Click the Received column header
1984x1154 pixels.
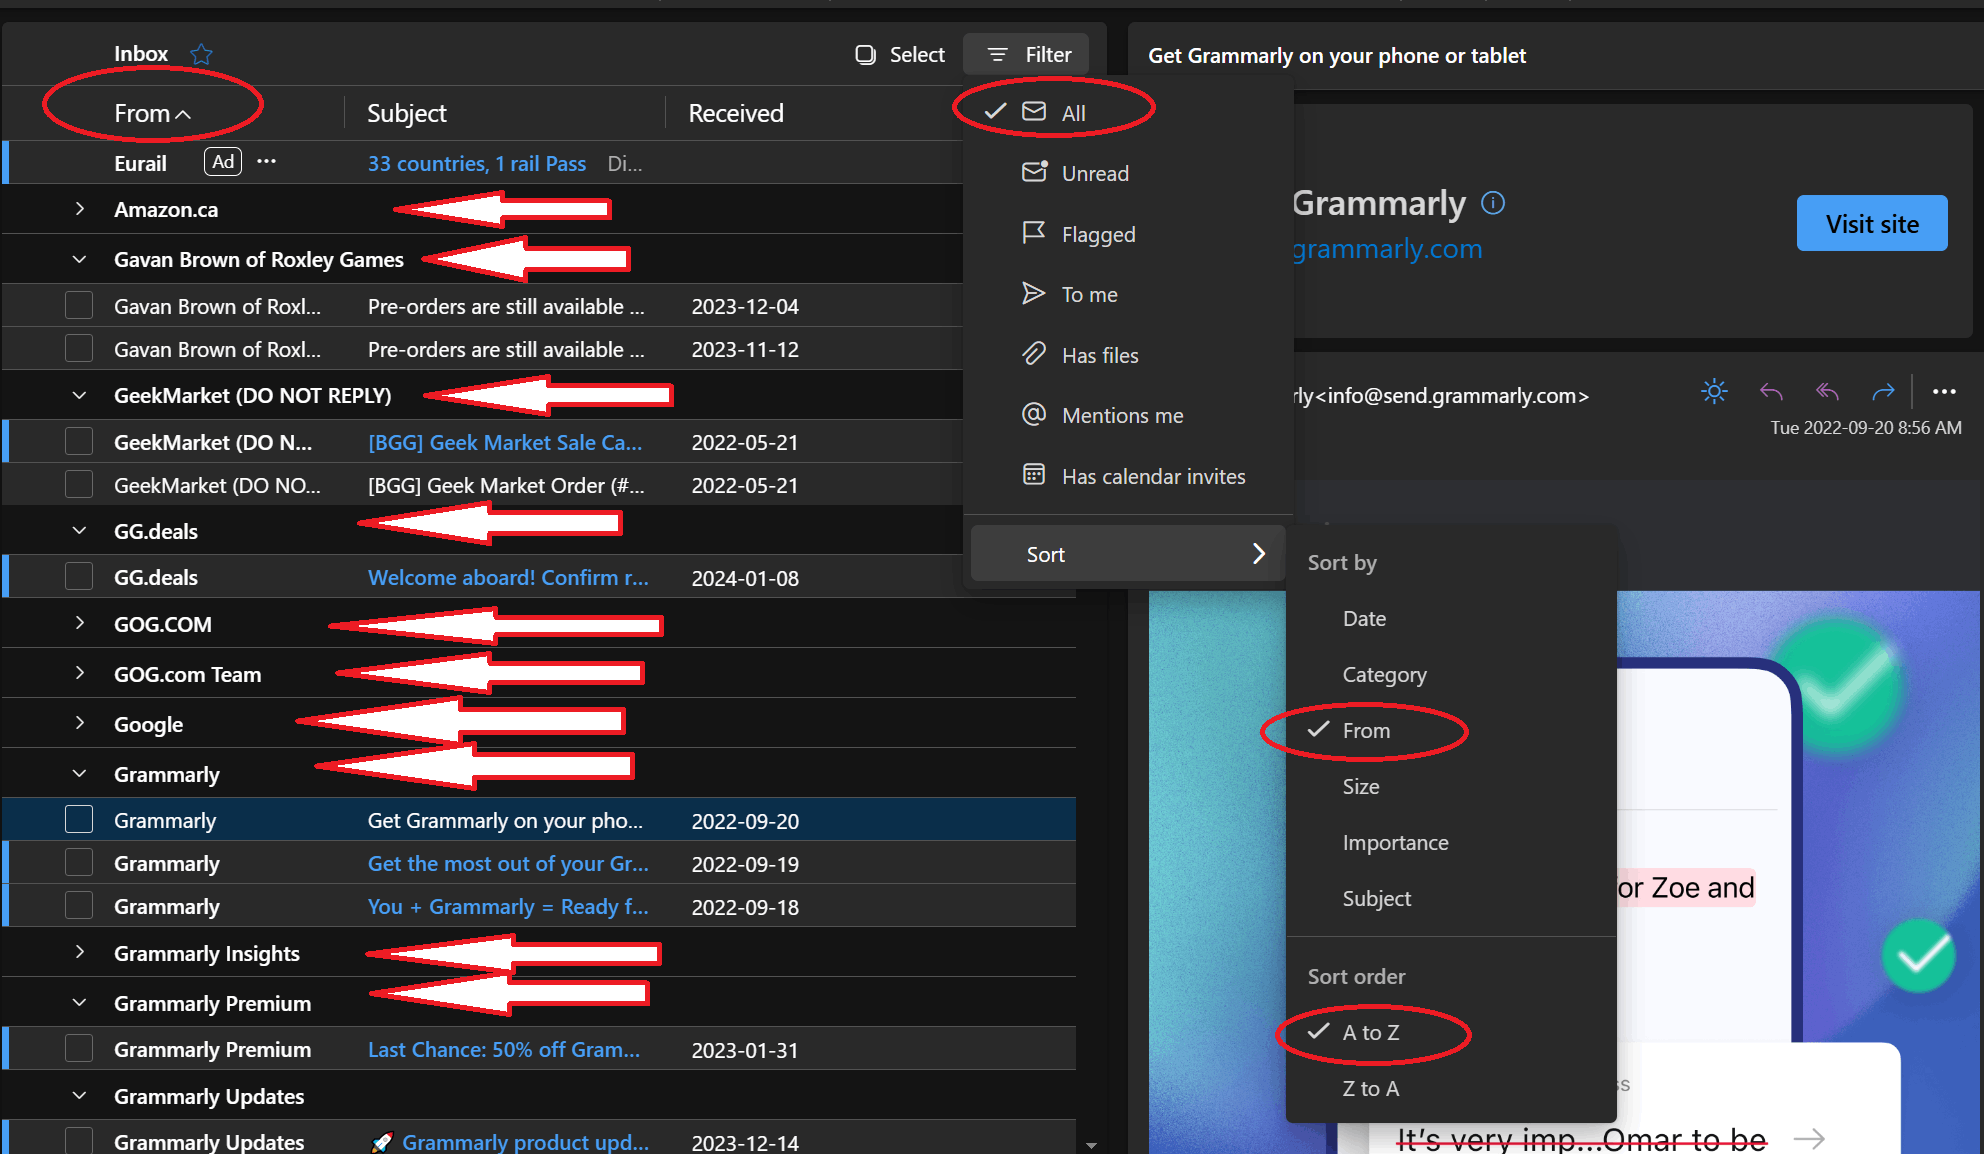click(736, 113)
